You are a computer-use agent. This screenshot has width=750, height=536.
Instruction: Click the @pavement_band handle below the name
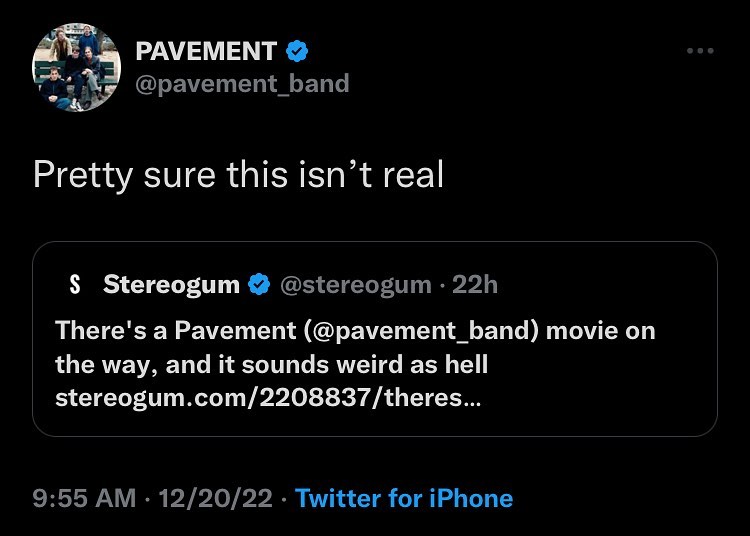tap(242, 83)
